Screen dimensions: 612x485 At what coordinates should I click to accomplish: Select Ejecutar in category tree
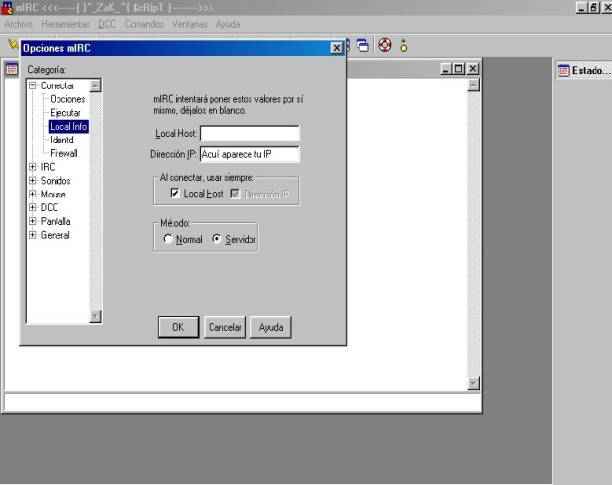point(65,113)
